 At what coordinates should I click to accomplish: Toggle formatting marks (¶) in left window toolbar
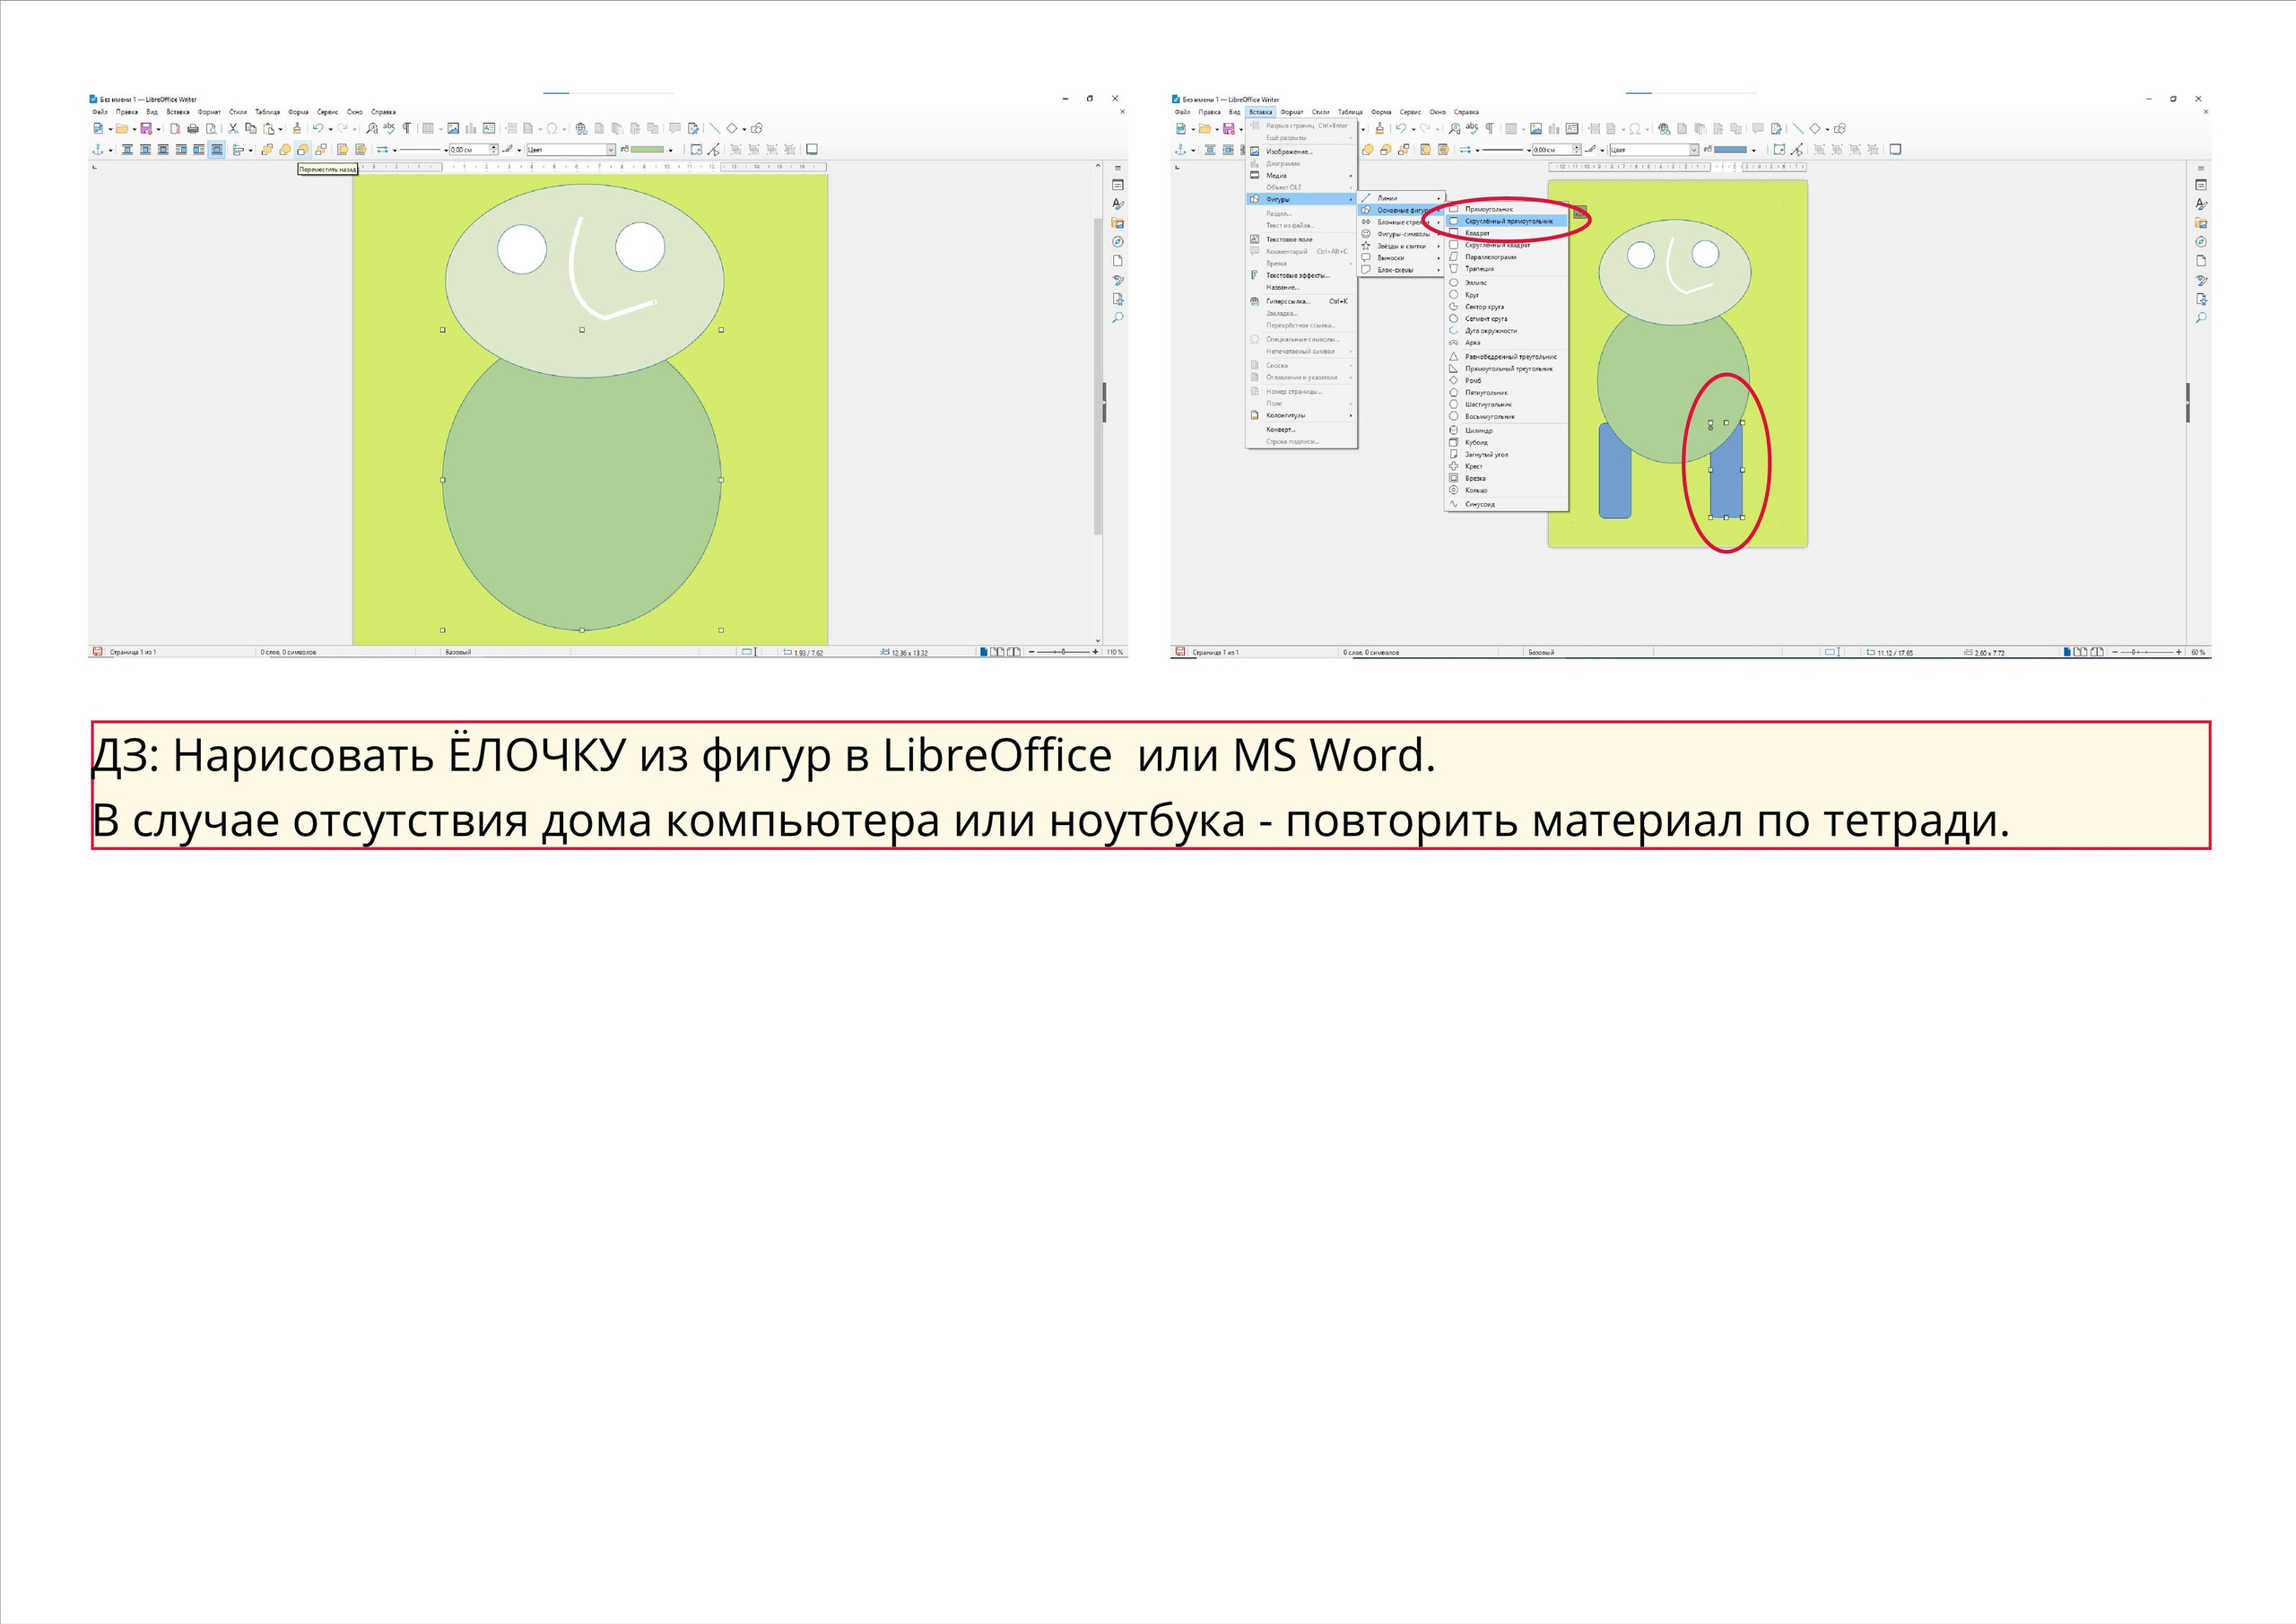click(406, 129)
